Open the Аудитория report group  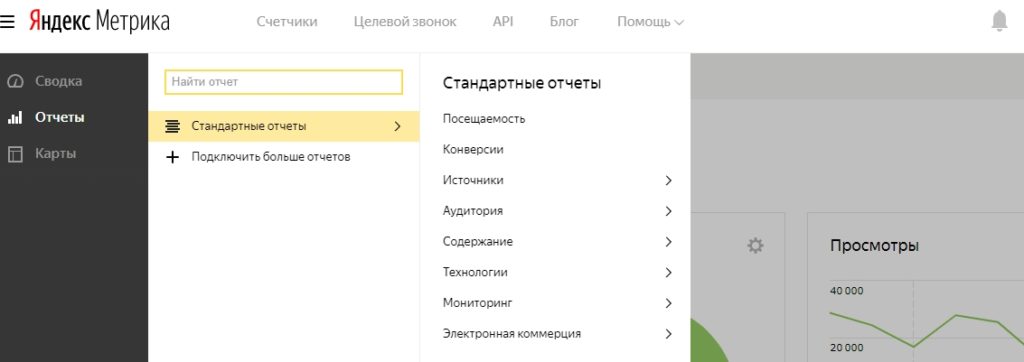pyautogui.click(x=473, y=211)
